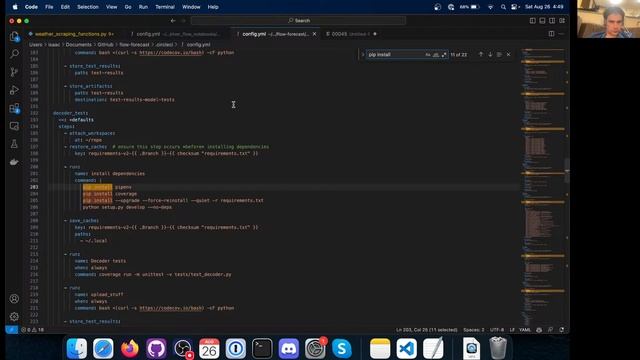The height and width of the screenshot is (360, 640).
Task: Click the command center Search box
Action: tap(298, 20)
